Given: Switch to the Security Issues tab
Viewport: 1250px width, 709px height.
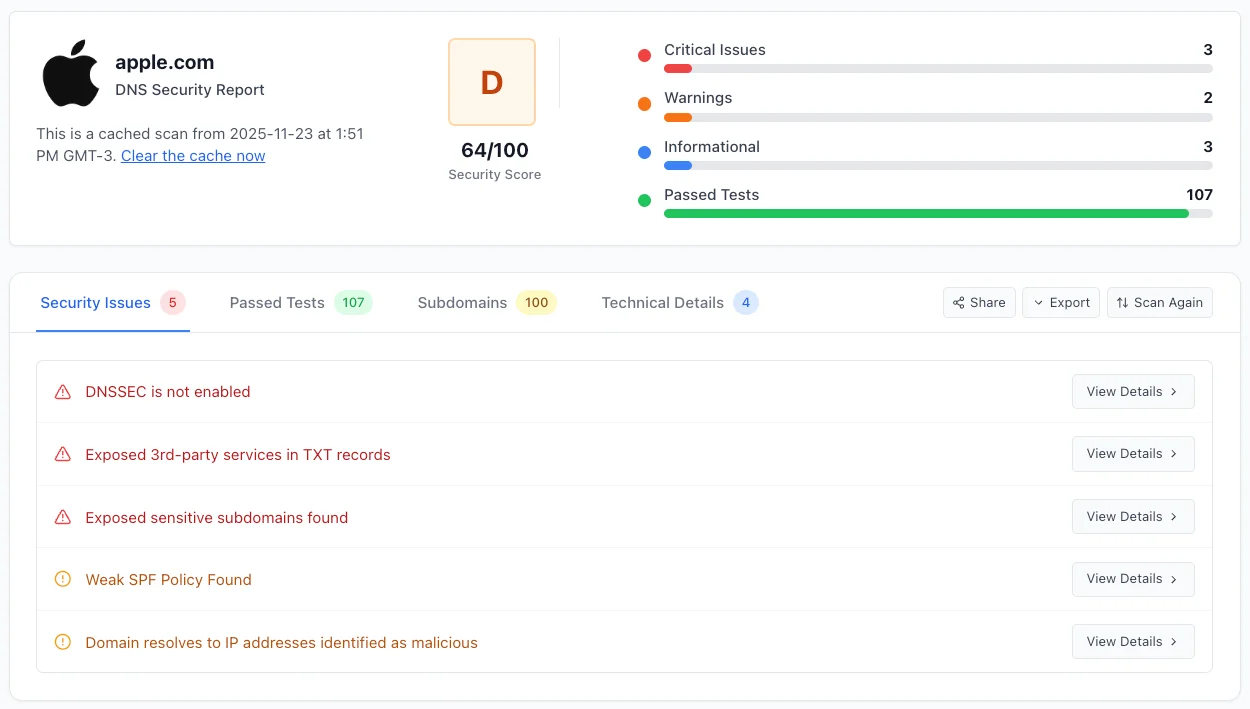Looking at the screenshot, I should click(113, 303).
